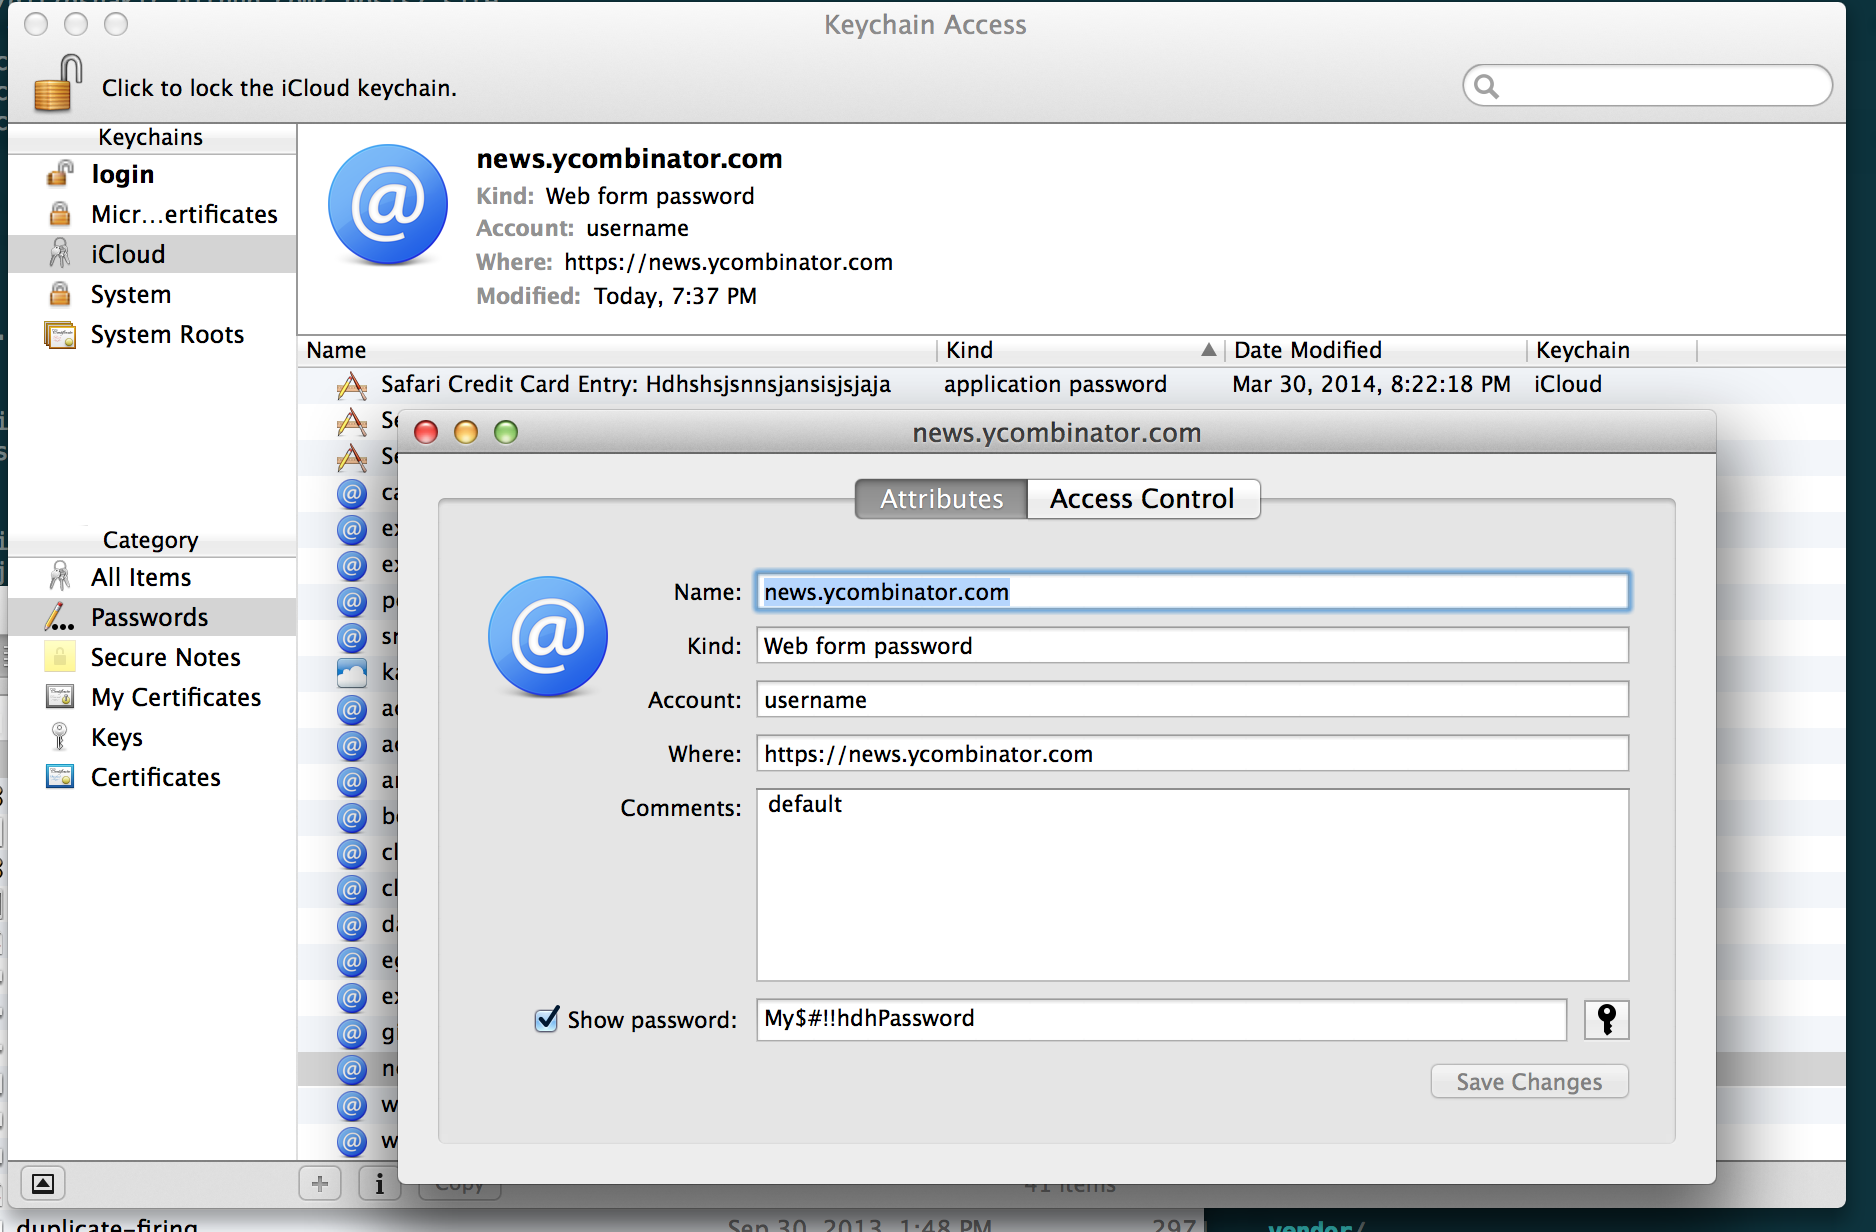Sort the list by Kind column
This screenshot has height=1232, width=1876.
point(1081,350)
